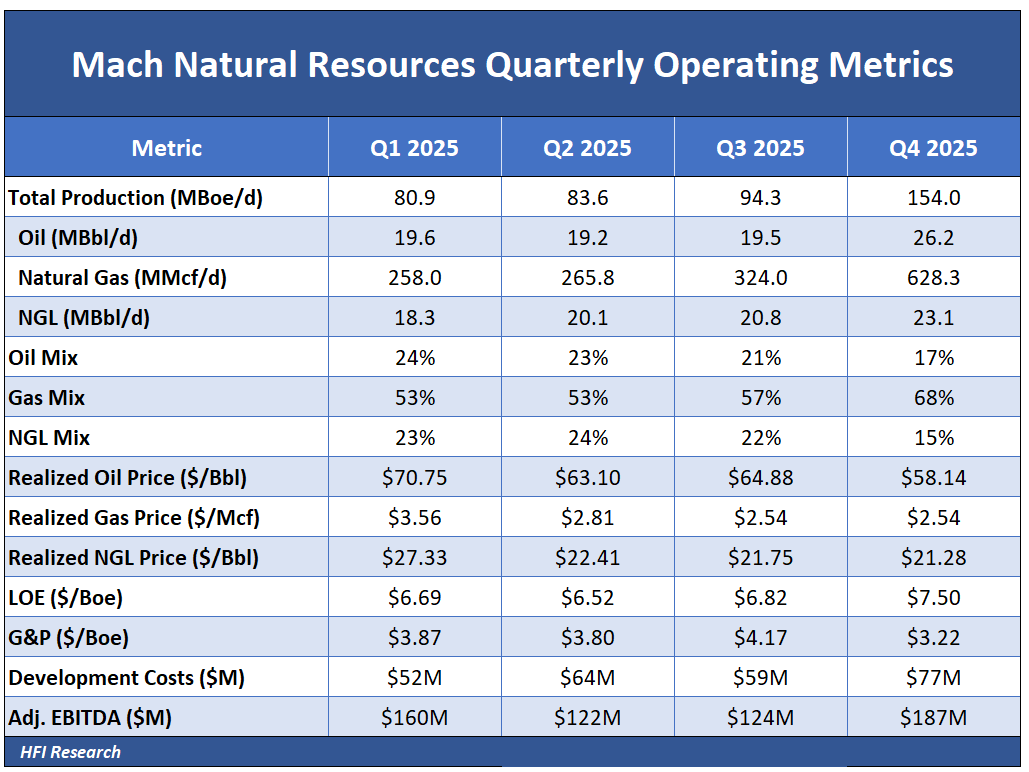Image resolution: width=1029 pixels, height=772 pixels.
Task: Click the table title Mach Natural Resources Quarterly Operating Metrics
Action: pyautogui.click(x=512, y=65)
